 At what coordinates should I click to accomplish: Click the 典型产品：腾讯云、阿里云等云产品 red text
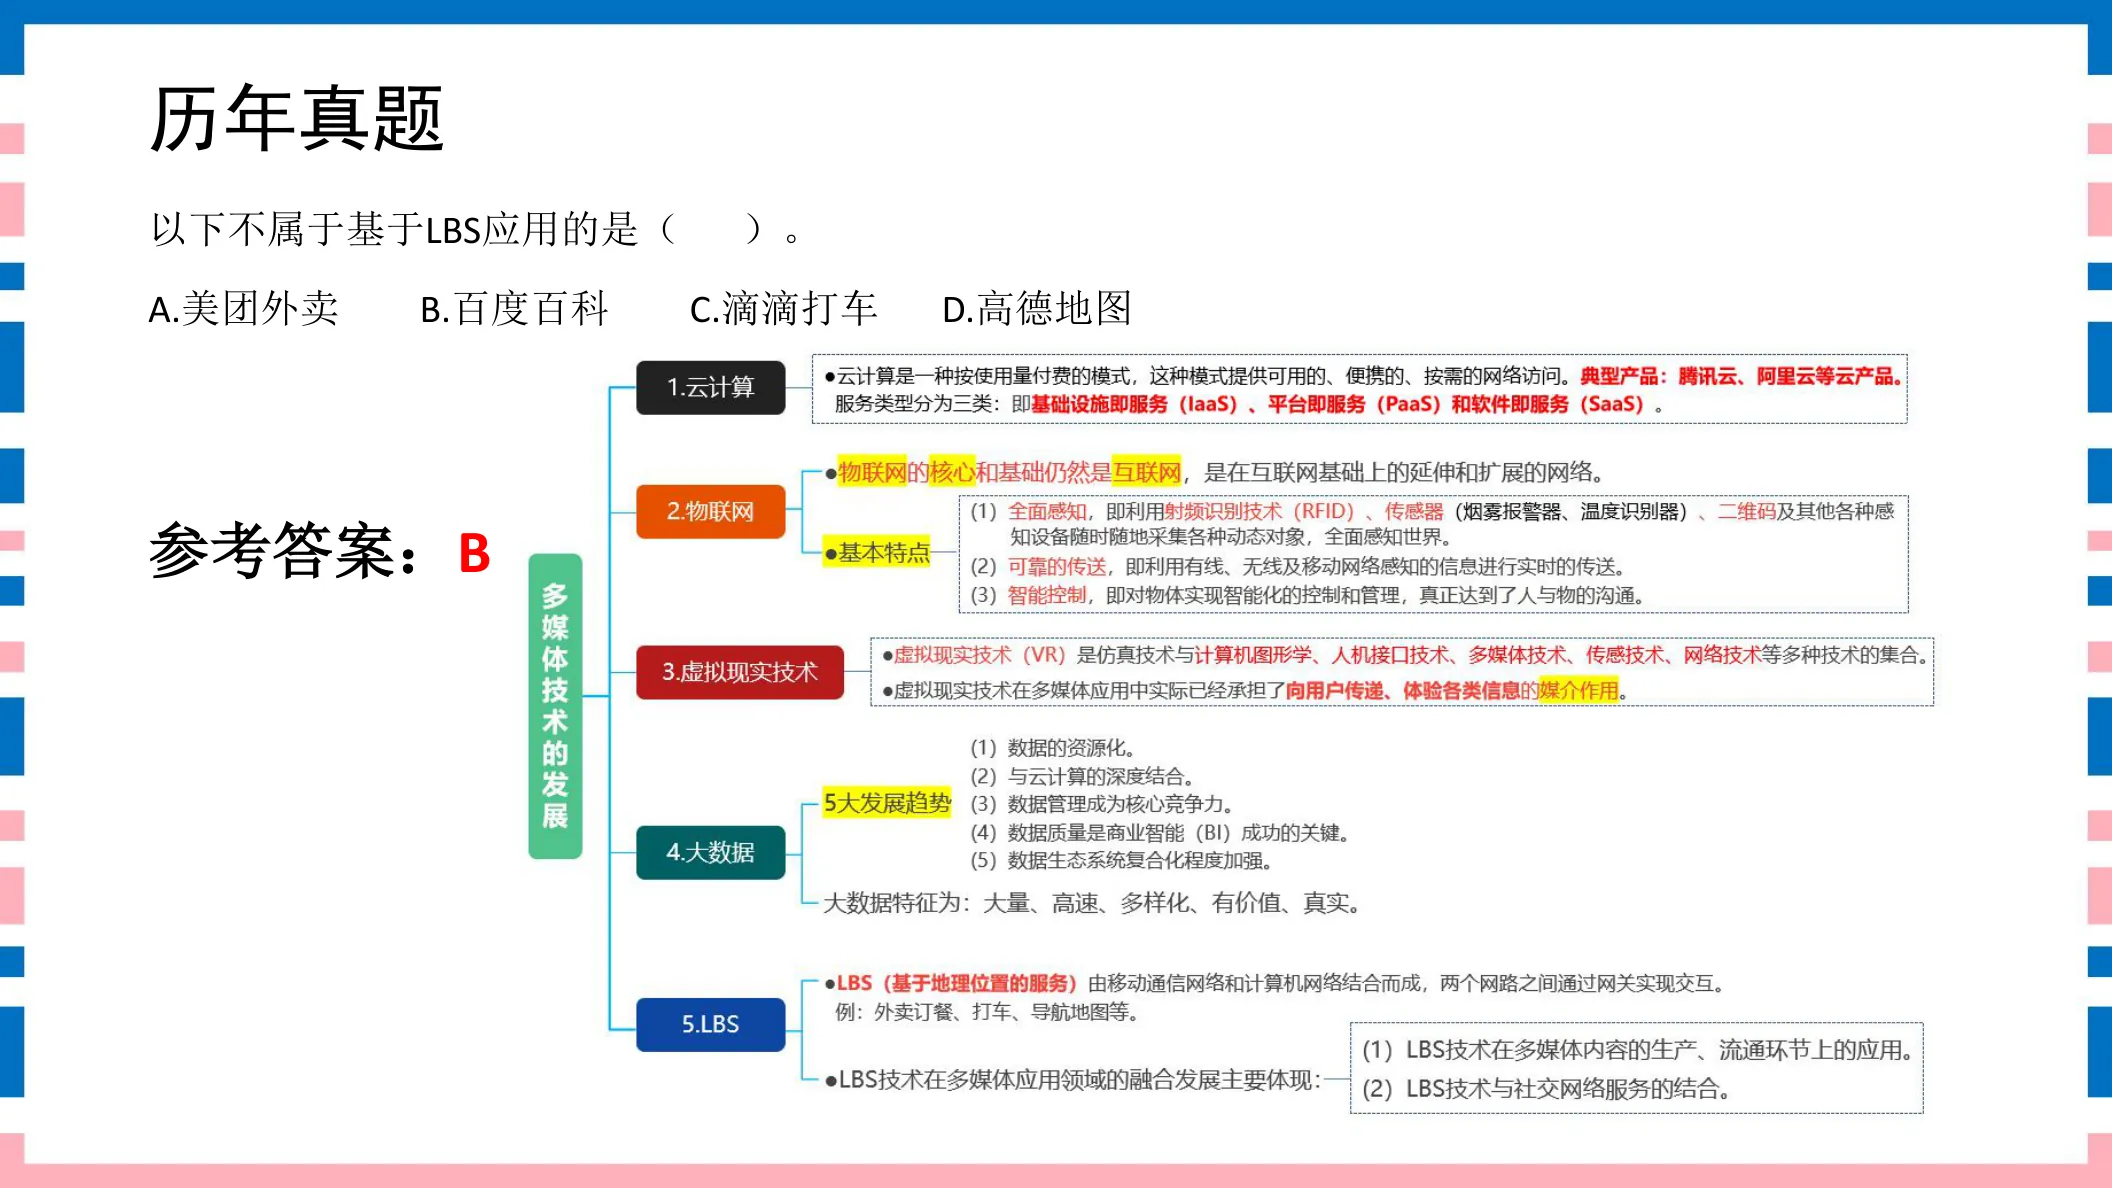pyautogui.click(x=1741, y=376)
